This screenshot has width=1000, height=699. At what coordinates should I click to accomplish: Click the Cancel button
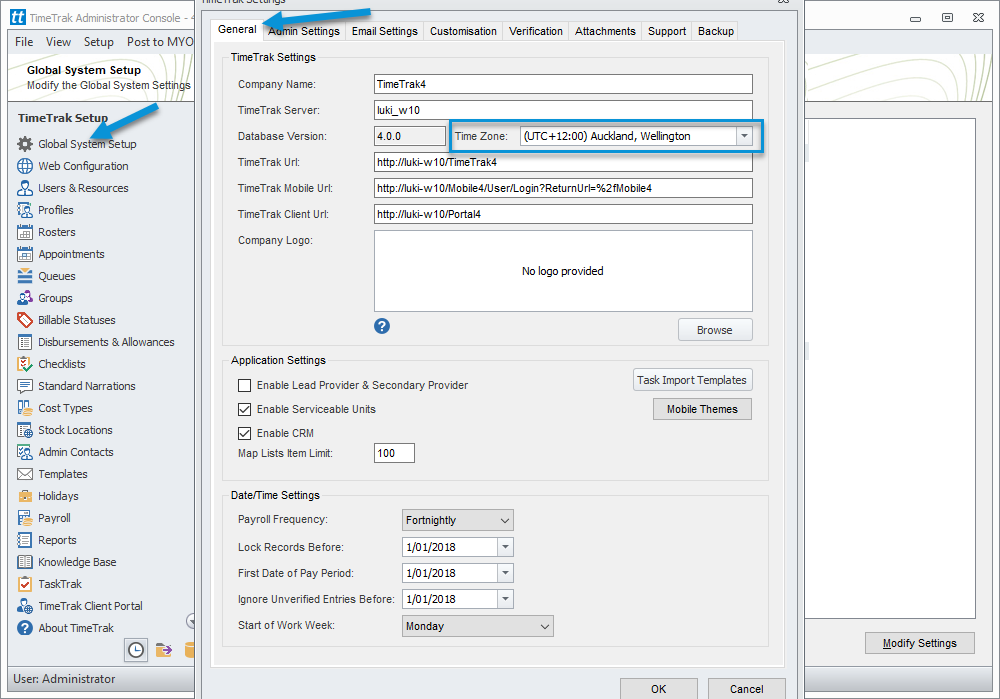tap(746, 689)
